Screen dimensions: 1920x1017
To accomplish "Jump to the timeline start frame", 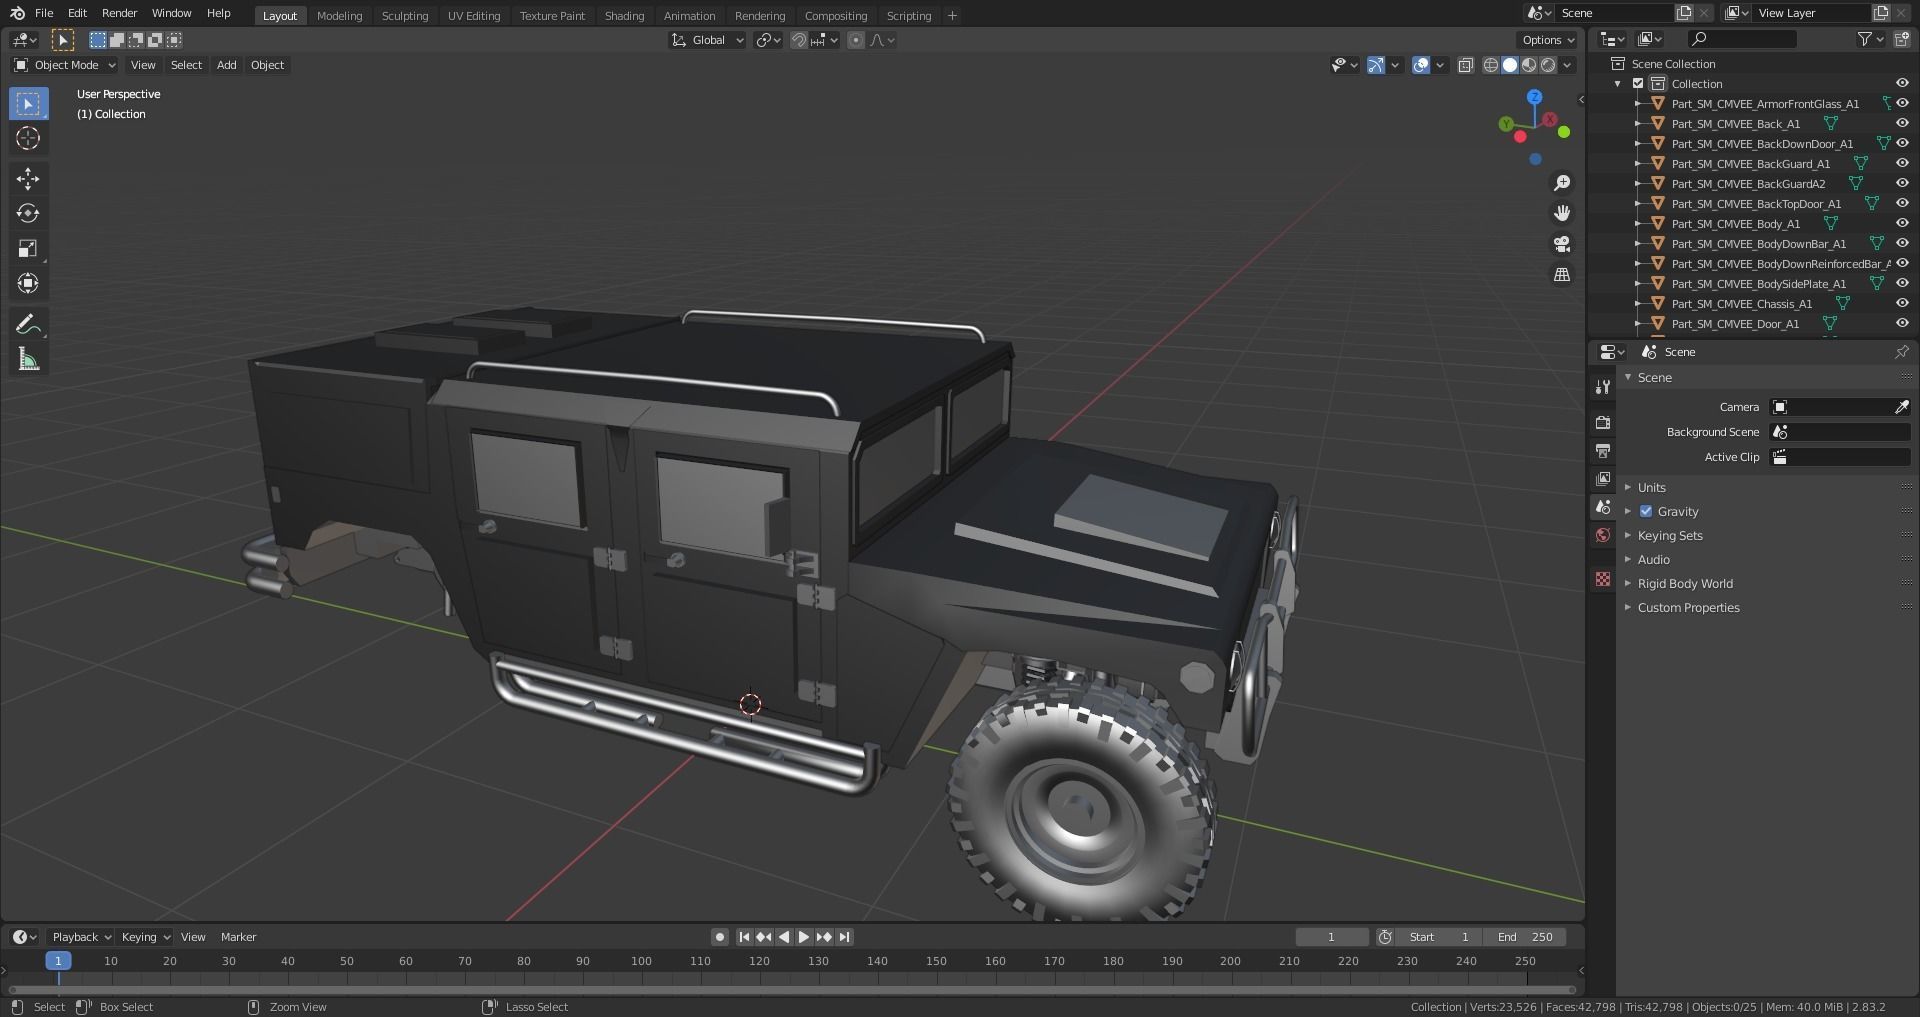I will pos(744,937).
